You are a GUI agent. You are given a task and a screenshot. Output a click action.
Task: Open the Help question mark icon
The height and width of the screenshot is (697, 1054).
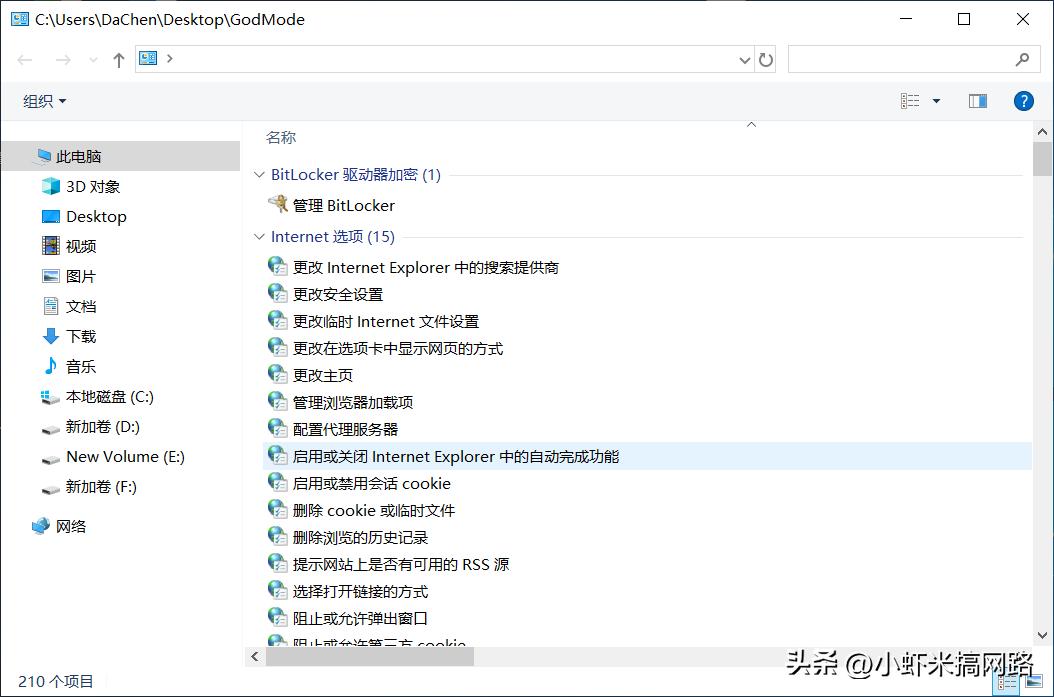pyautogui.click(x=1023, y=100)
